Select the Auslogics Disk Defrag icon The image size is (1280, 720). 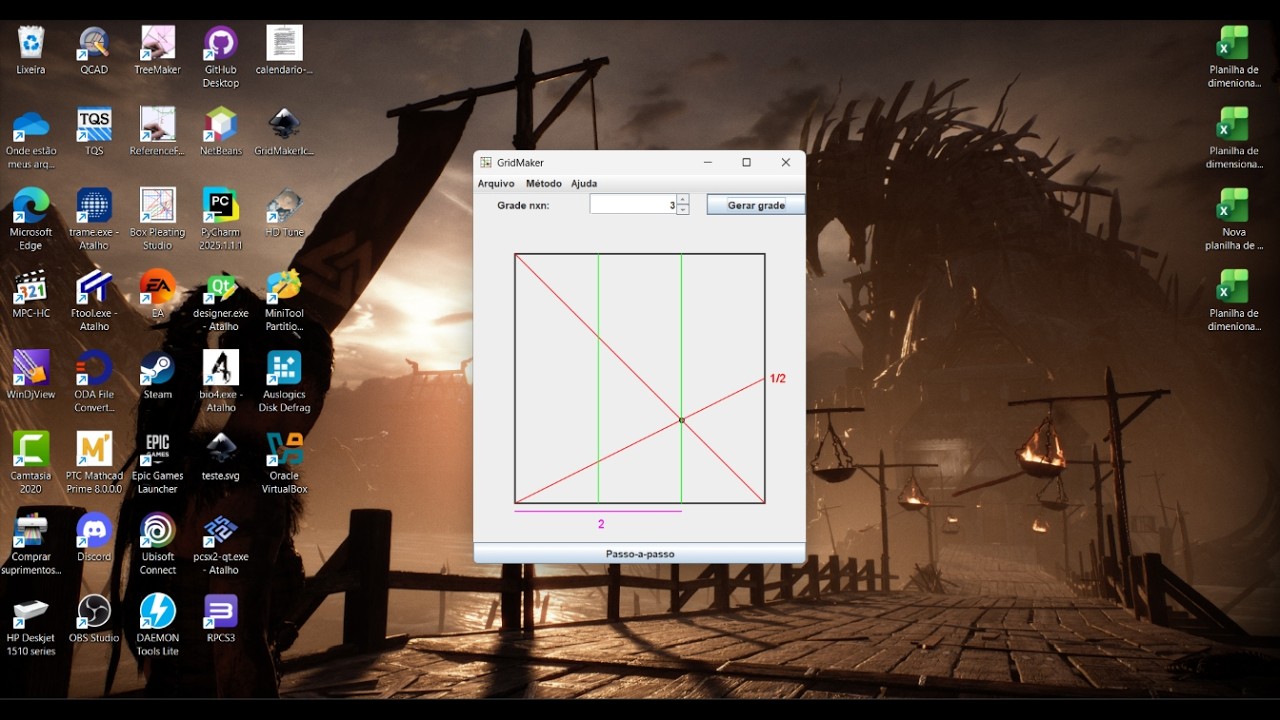coord(284,382)
